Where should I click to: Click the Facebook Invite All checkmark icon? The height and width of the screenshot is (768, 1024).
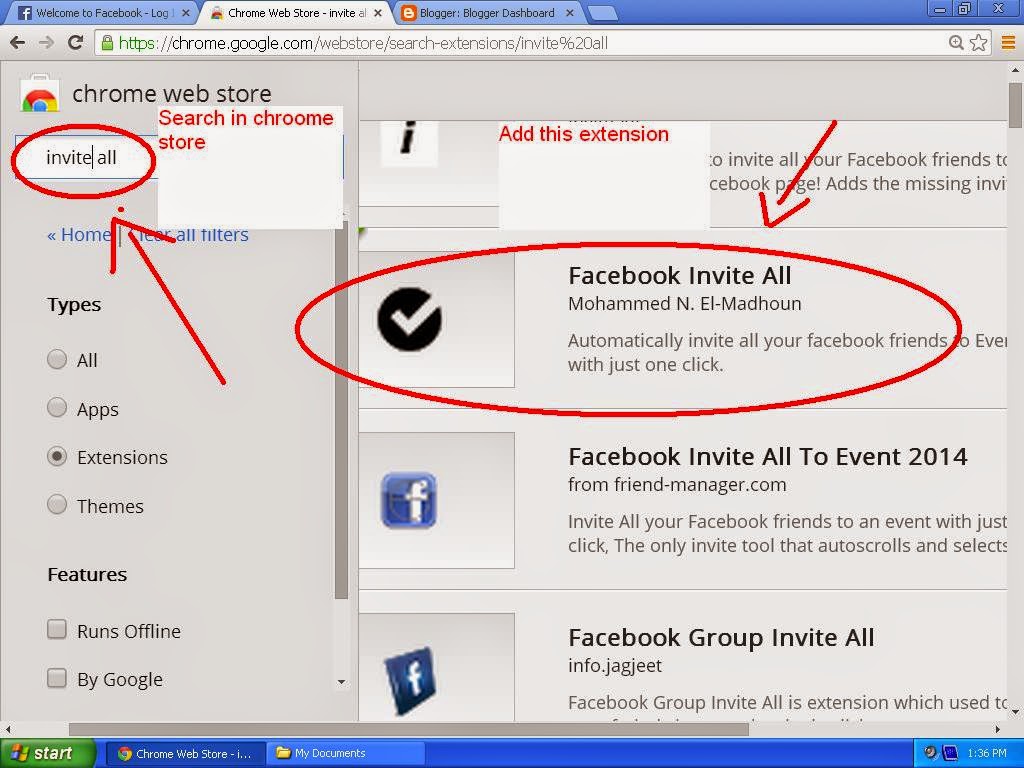point(409,319)
